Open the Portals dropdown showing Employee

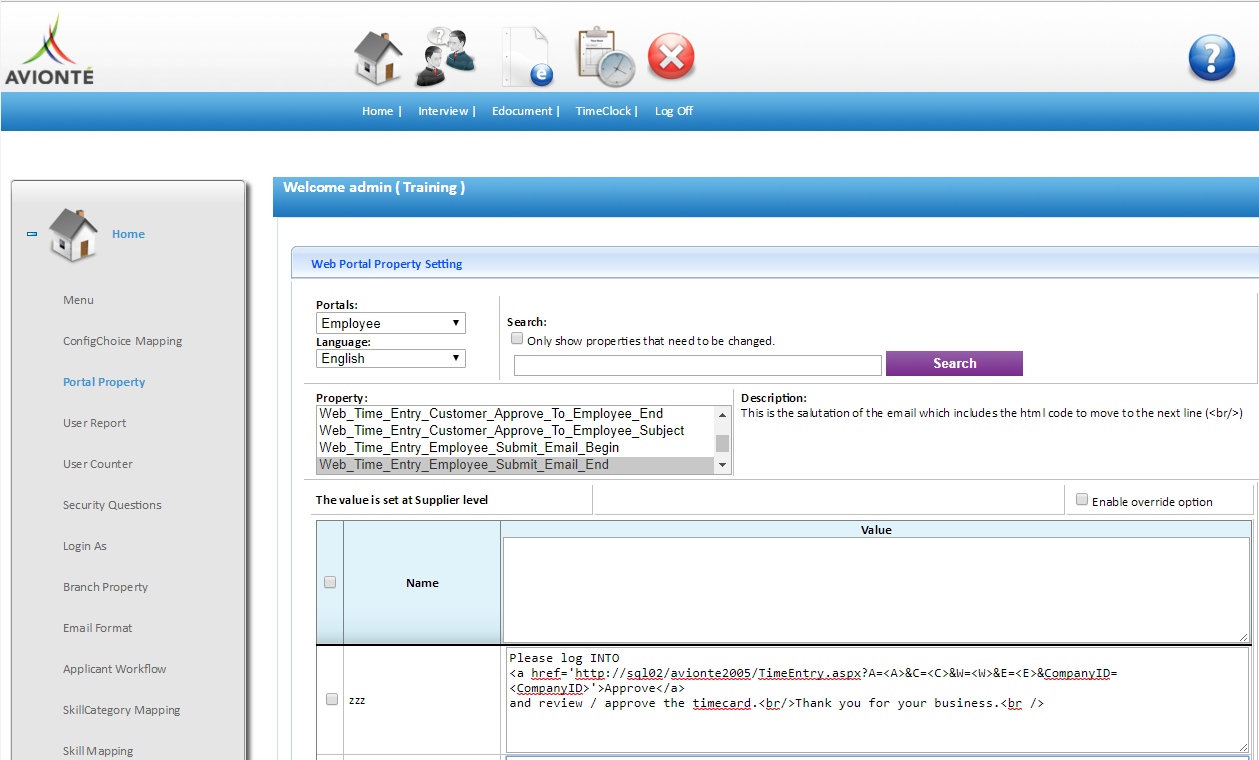[x=391, y=323]
